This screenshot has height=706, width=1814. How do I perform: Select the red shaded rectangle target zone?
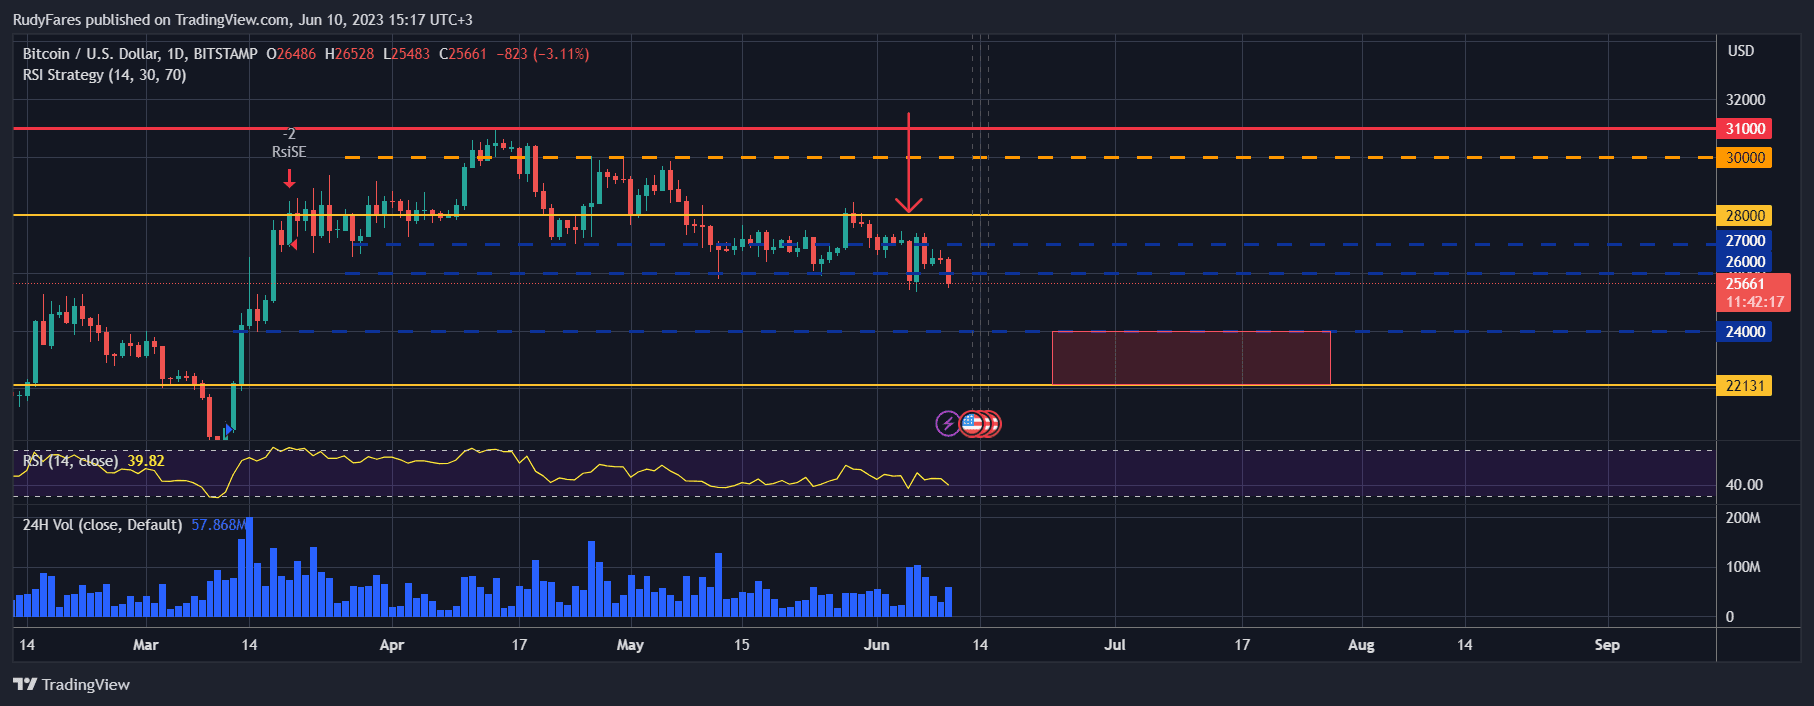click(x=1191, y=358)
